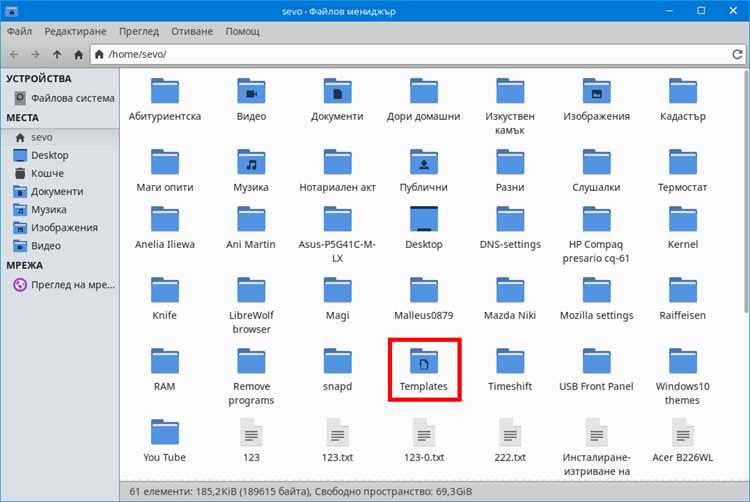This screenshot has height=502, width=750.
Task: Open Документи in sidebar places
Action: point(60,192)
